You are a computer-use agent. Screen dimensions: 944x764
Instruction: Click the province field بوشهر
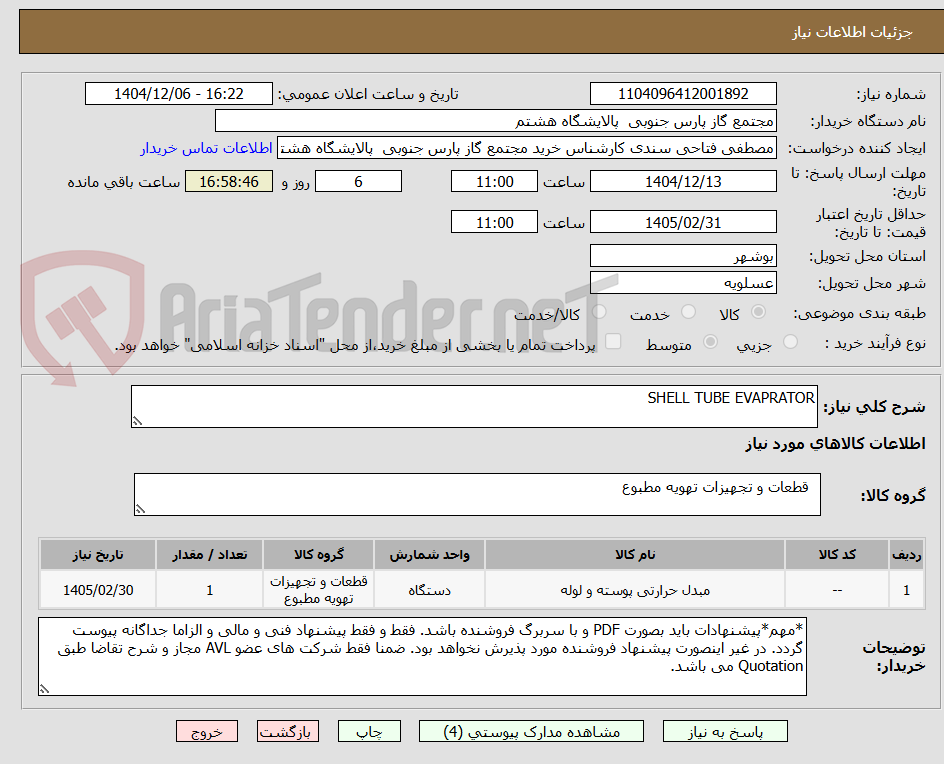click(x=683, y=256)
